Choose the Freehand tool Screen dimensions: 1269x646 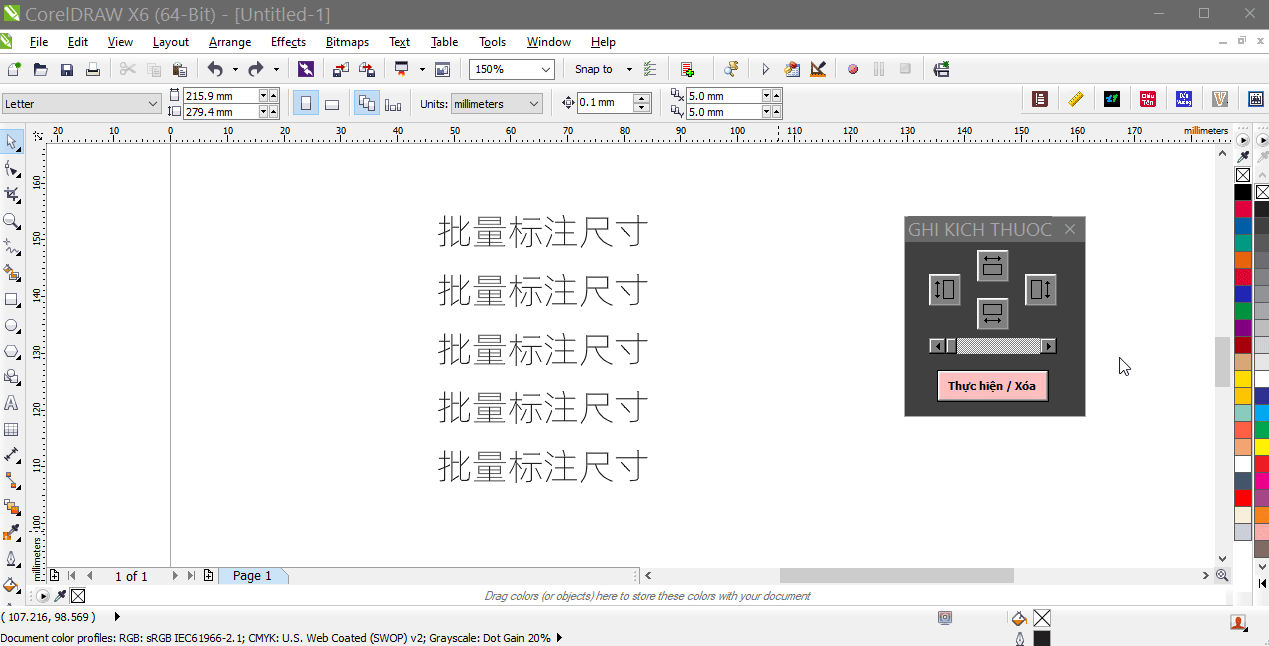12,246
